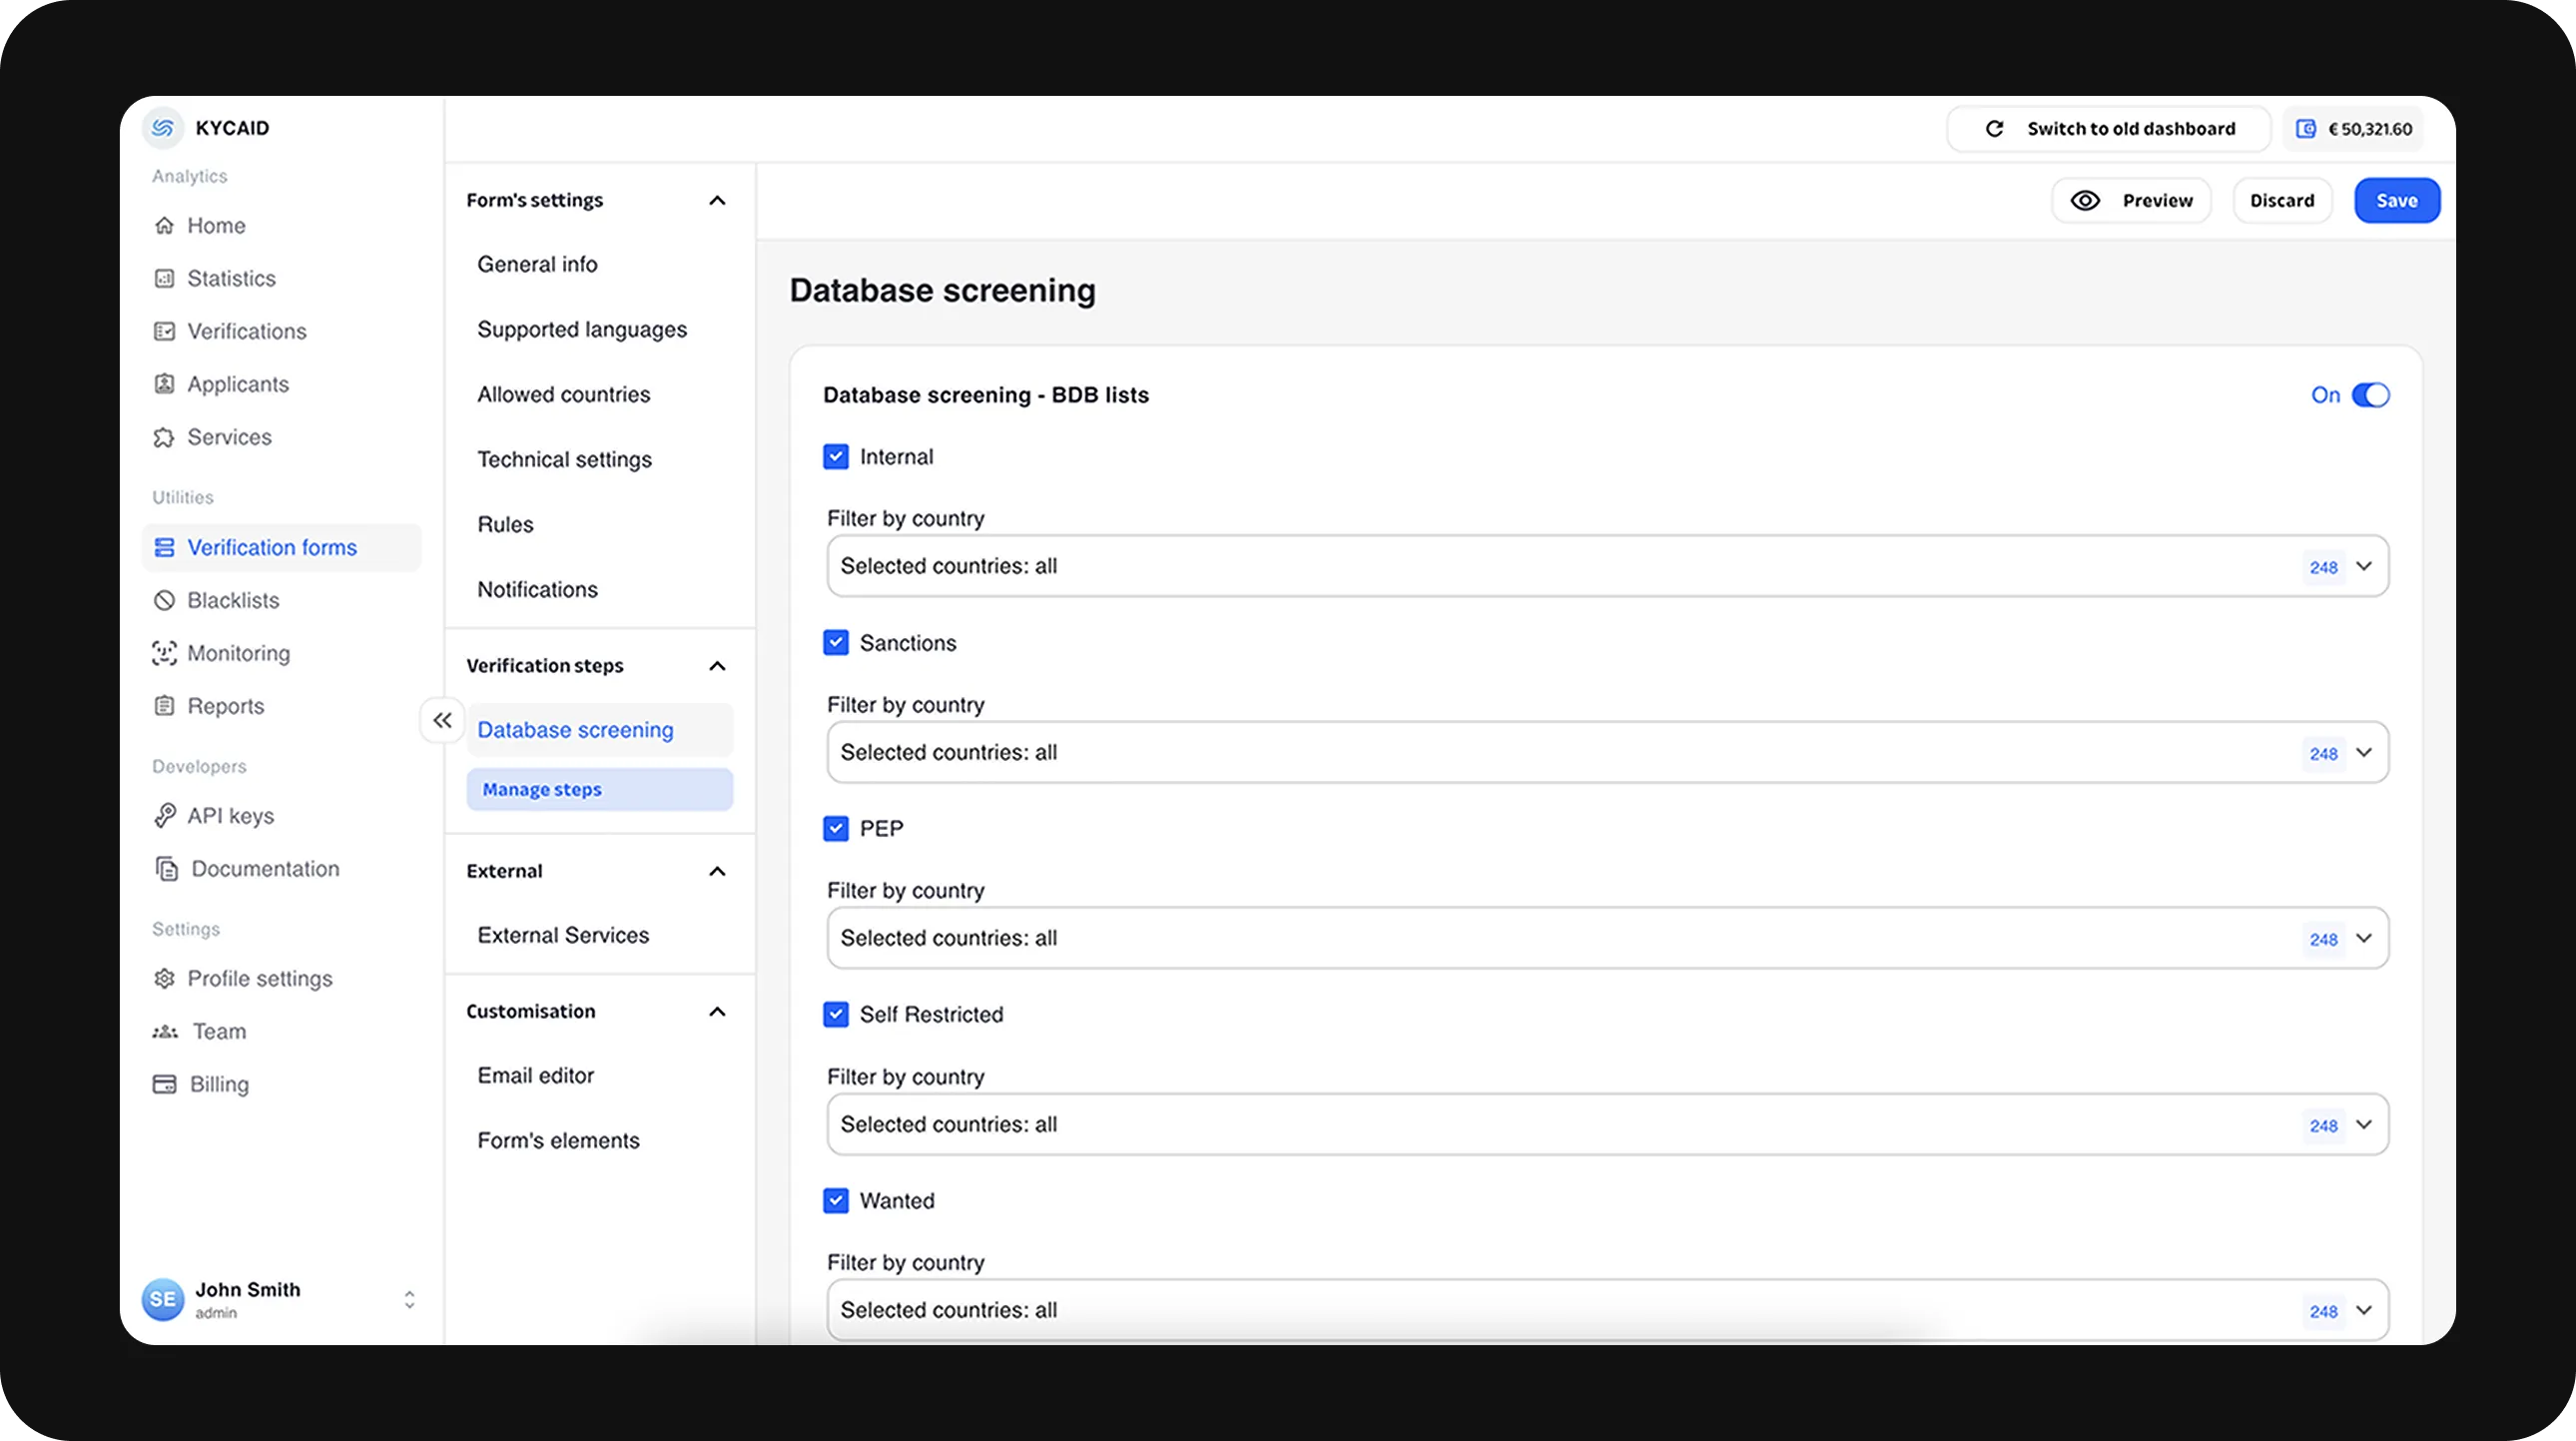Discard the current form changes
This screenshot has height=1441, width=2576.
(2282, 200)
